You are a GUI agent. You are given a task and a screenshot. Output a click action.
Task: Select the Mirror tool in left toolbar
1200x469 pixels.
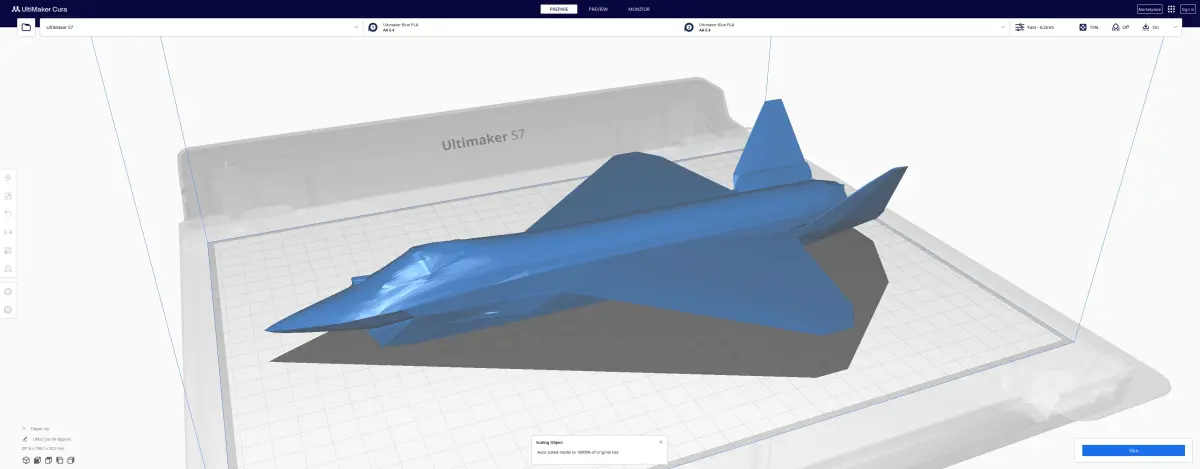8,231
